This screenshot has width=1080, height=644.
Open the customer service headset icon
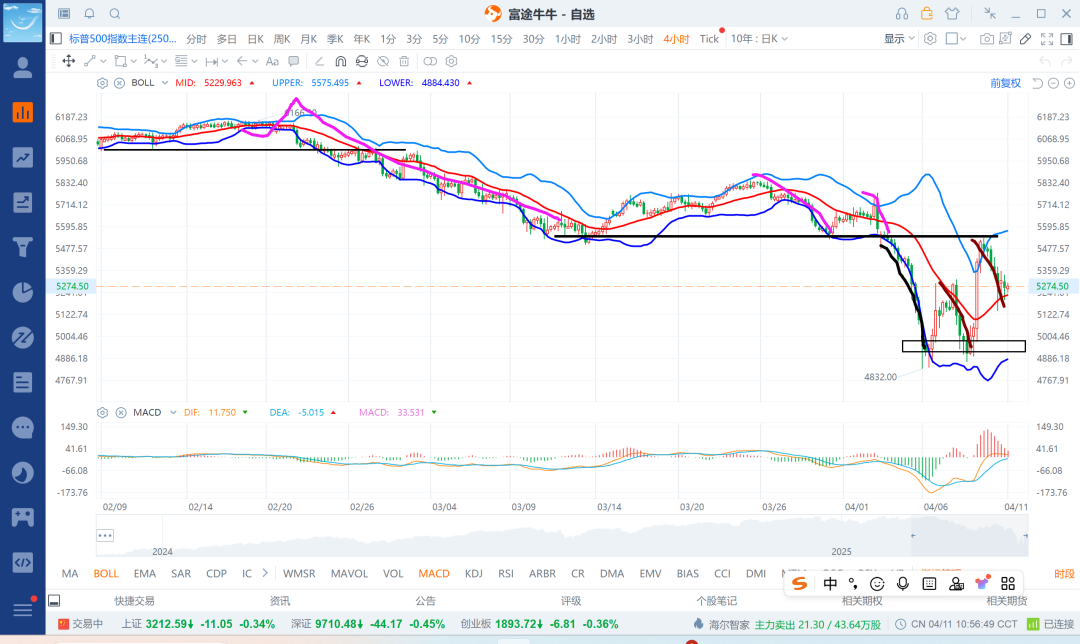pos(902,14)
